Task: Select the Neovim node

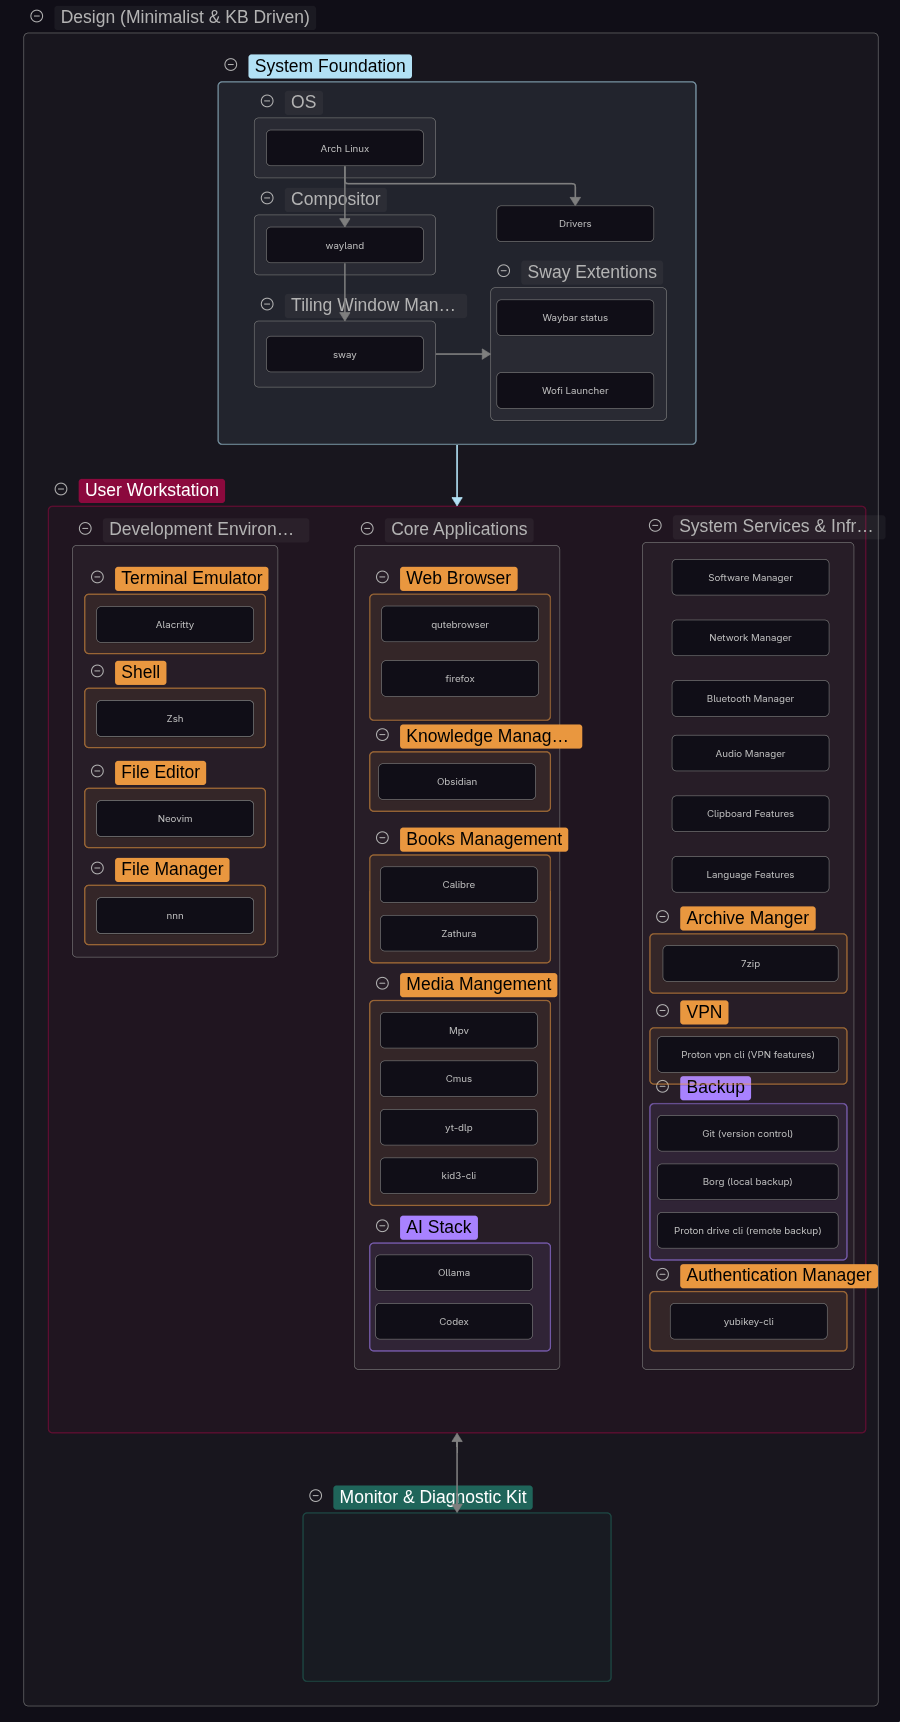Action: click(175, 818)
